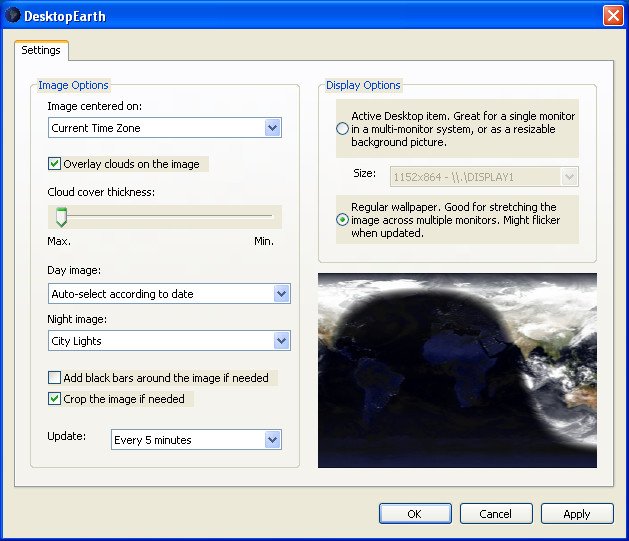The width and height of the screenshot is (629, 541).
Task: Select the Settings tab
Action: click(x=41, y=50)
